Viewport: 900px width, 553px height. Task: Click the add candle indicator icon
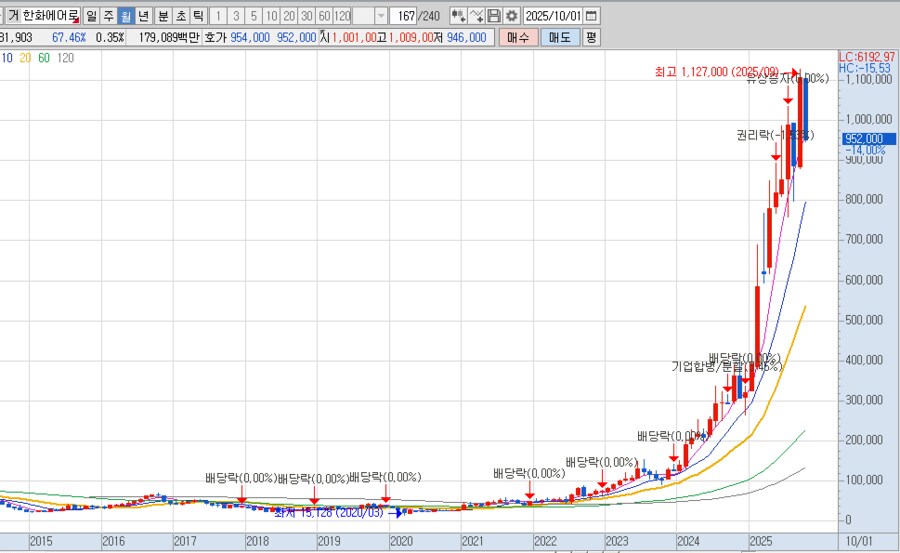point(457,16)
